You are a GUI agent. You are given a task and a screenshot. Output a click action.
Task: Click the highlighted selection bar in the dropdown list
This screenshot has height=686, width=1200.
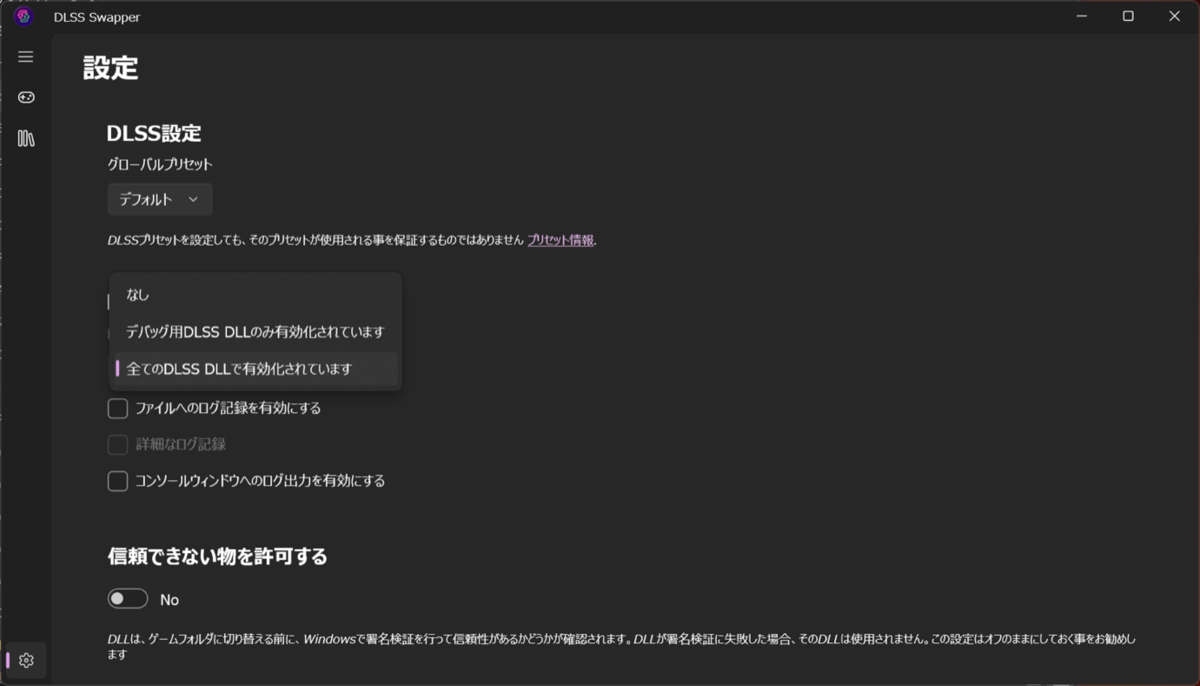pos(117,369)
